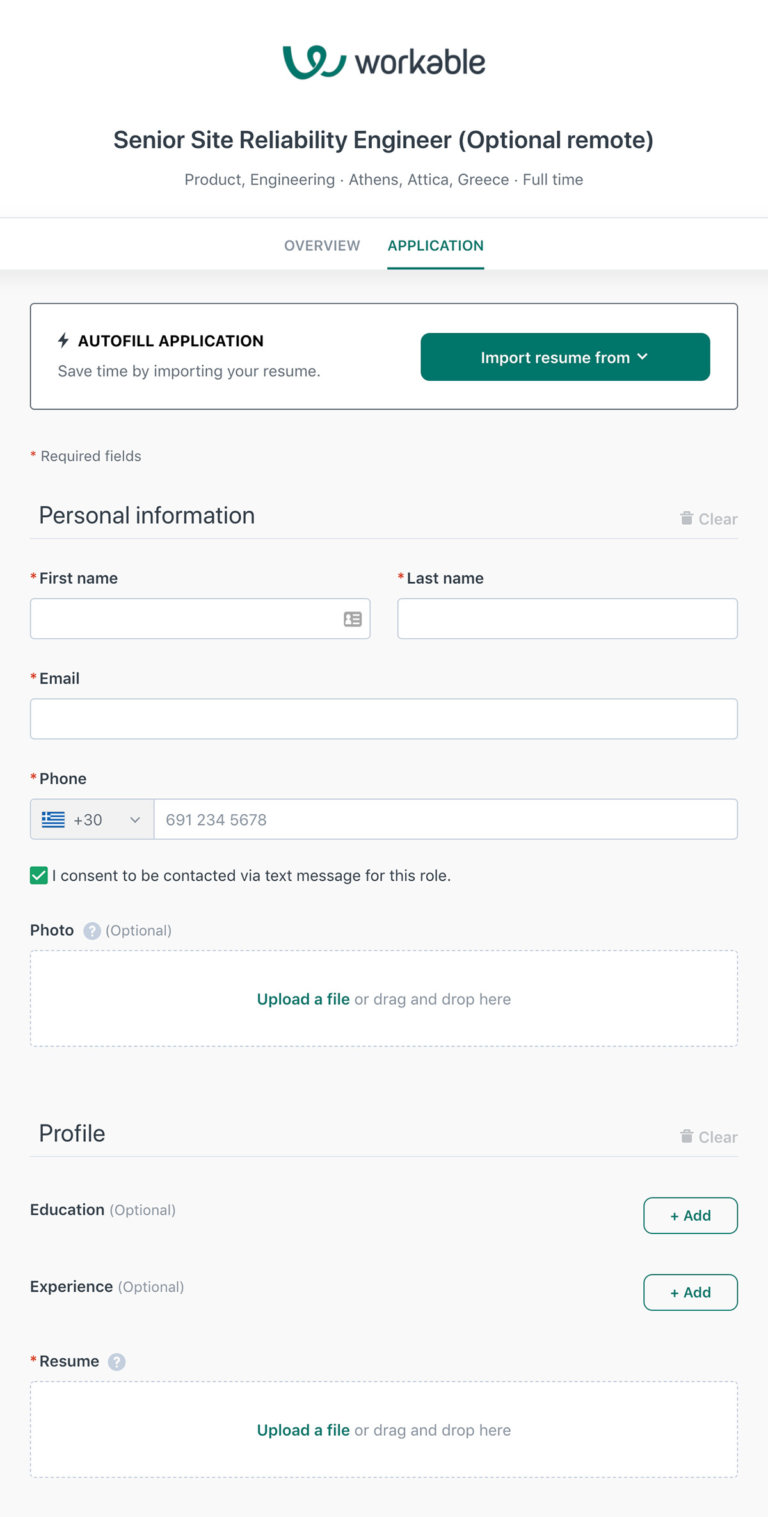Click the Email input field

383,718
